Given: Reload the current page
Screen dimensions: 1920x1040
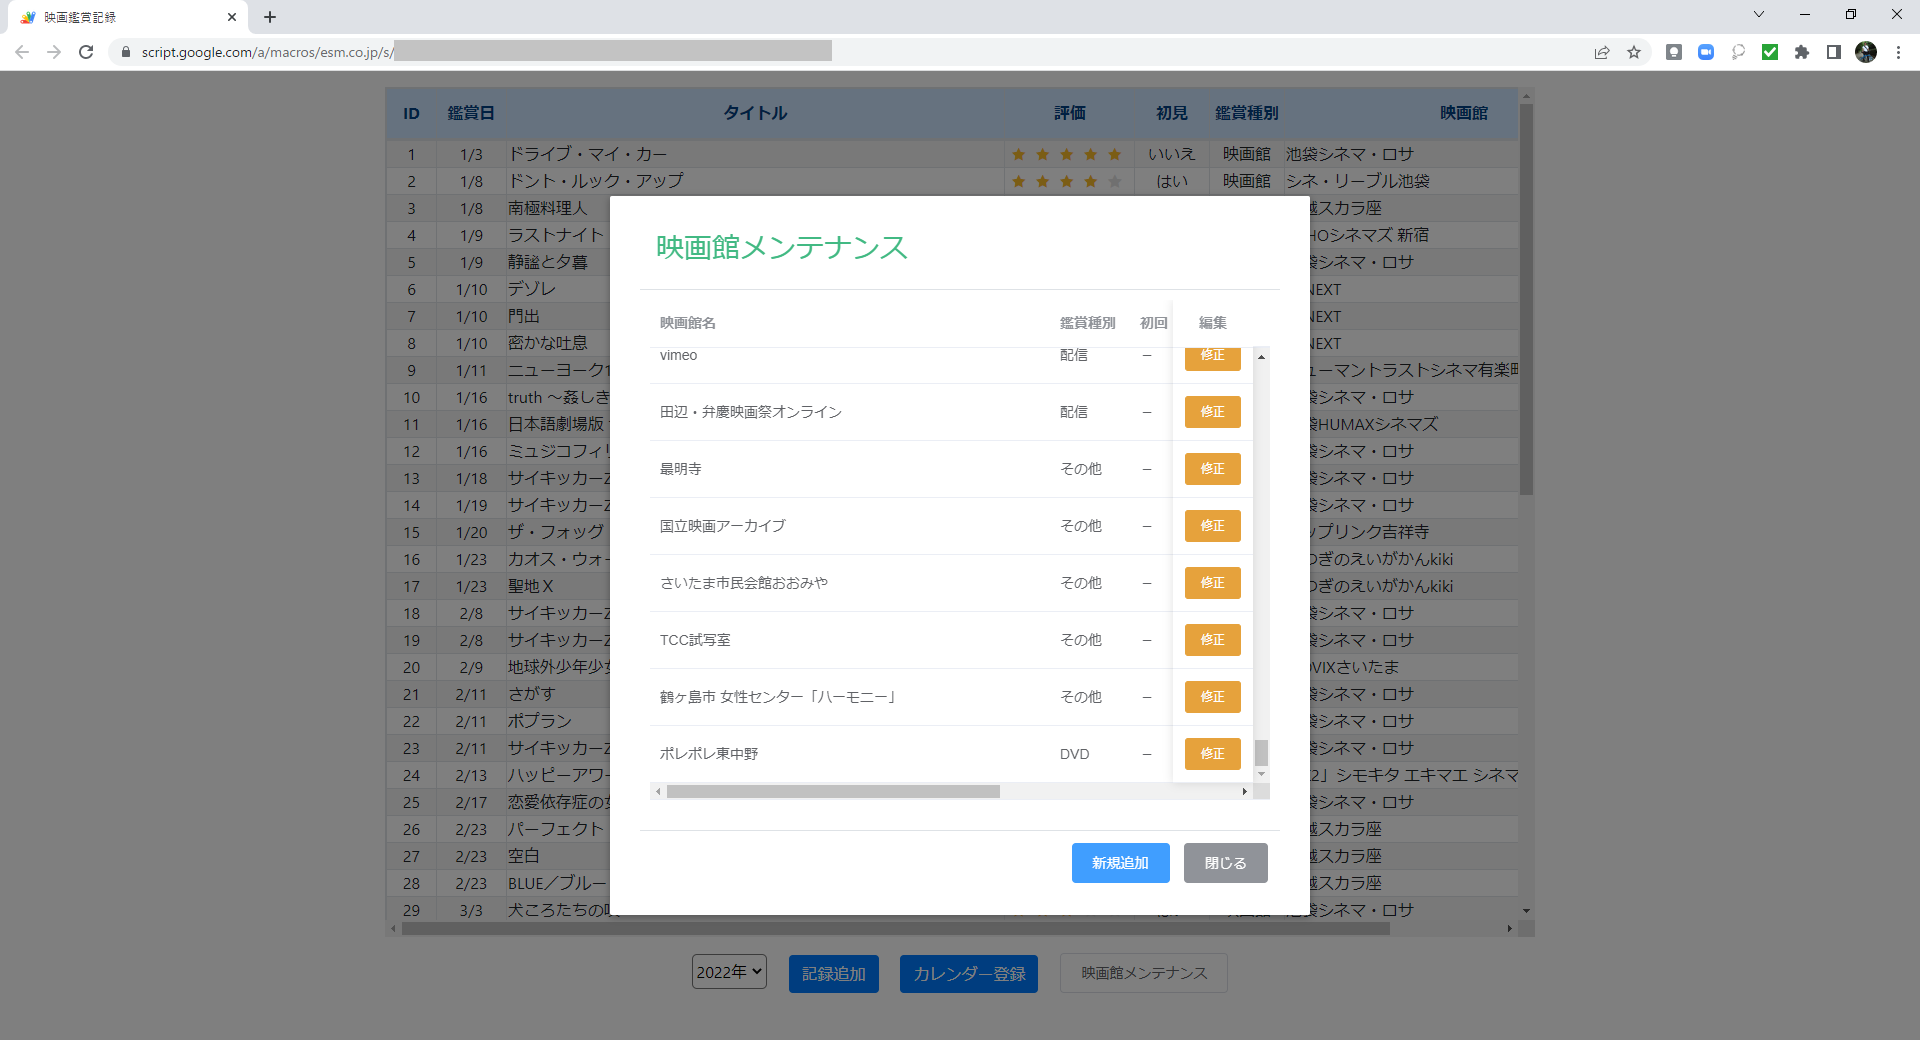Looking at the screenshot, I should pyautogui.click(x=86, y=52).
